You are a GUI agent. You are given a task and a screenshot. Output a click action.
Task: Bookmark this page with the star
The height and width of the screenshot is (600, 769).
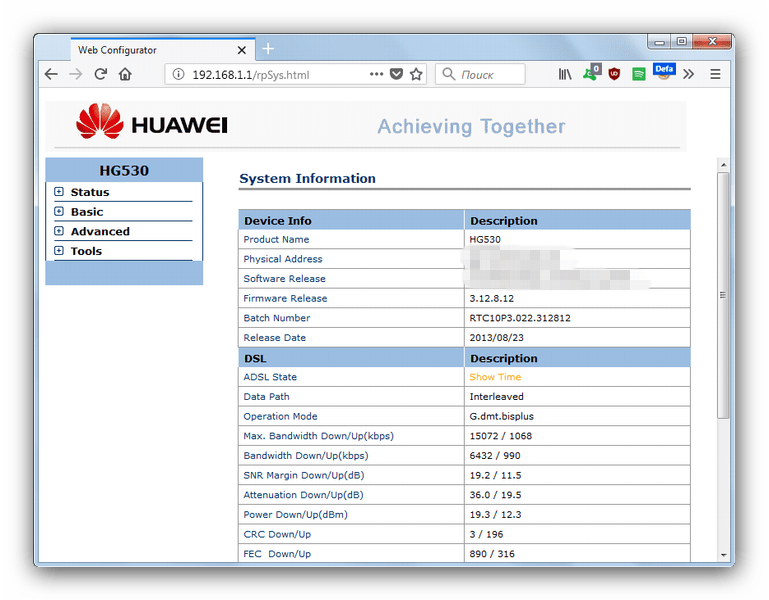[416, 74]
